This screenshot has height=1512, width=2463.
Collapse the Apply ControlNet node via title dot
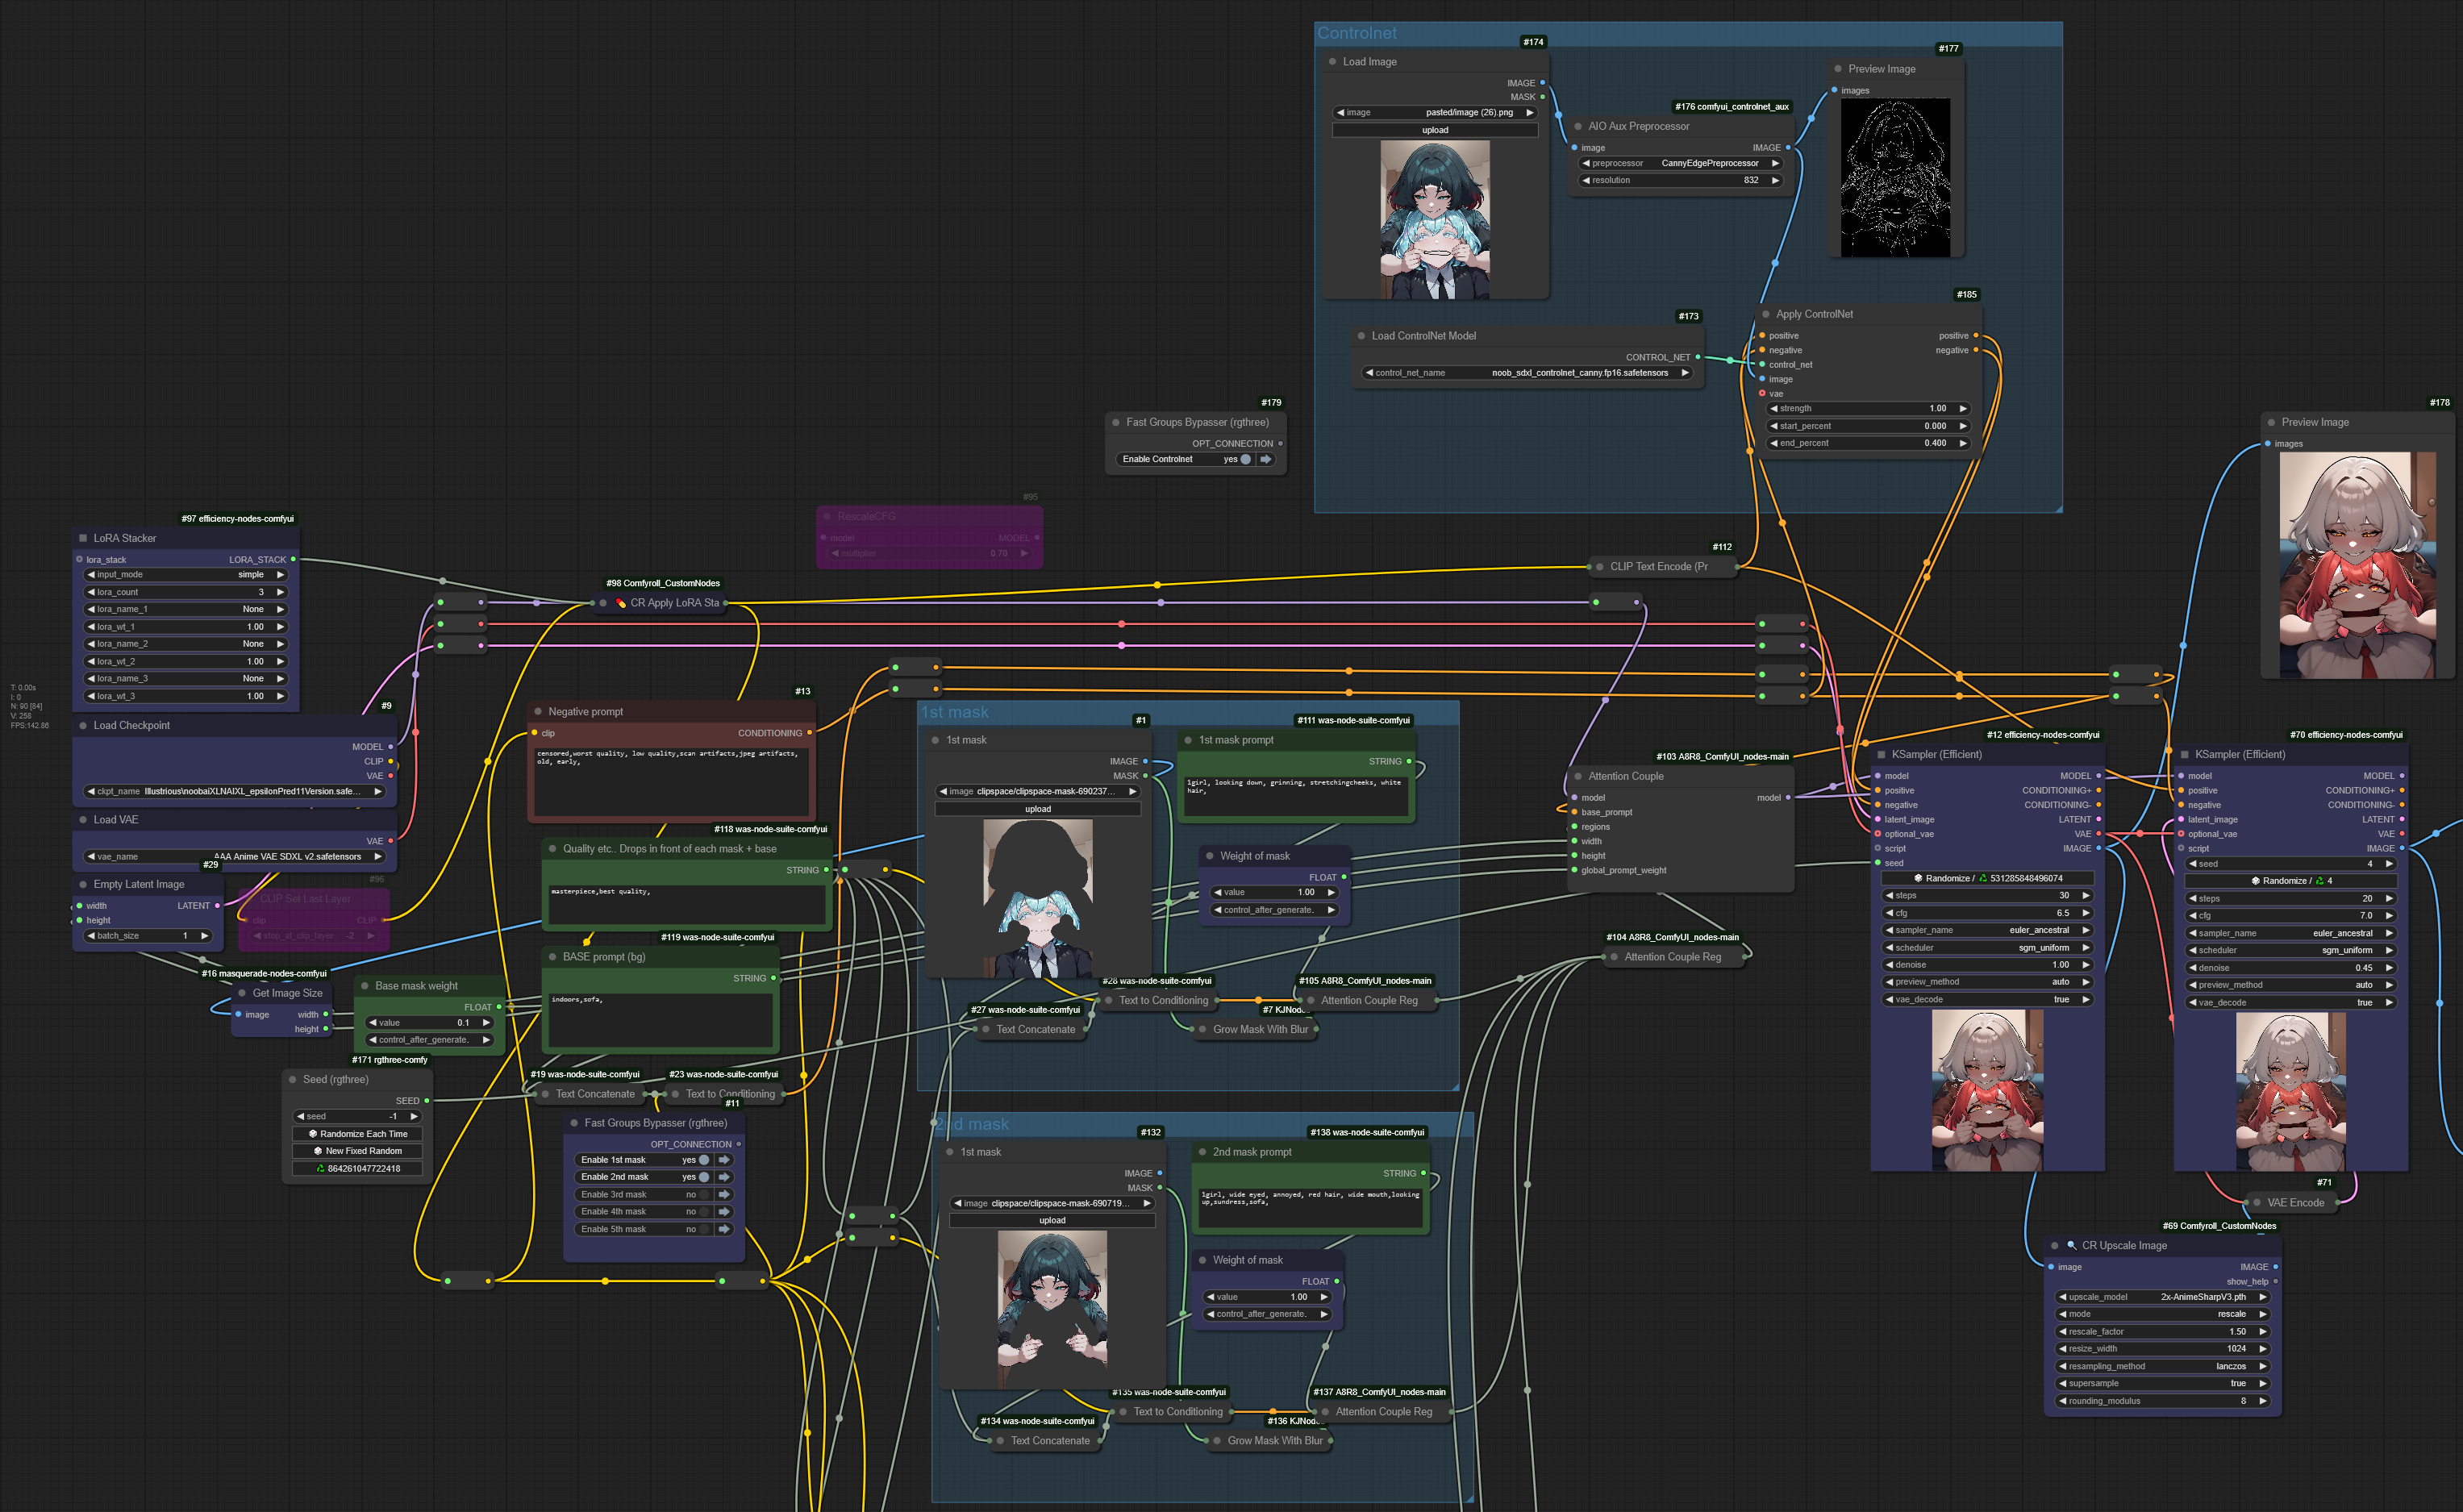point(1766,314)
